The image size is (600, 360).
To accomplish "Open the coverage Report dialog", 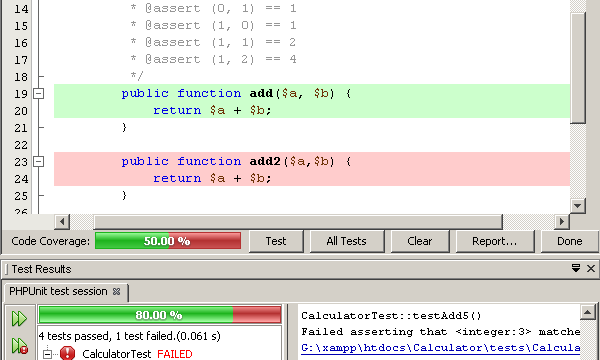I will click(494, 241).
